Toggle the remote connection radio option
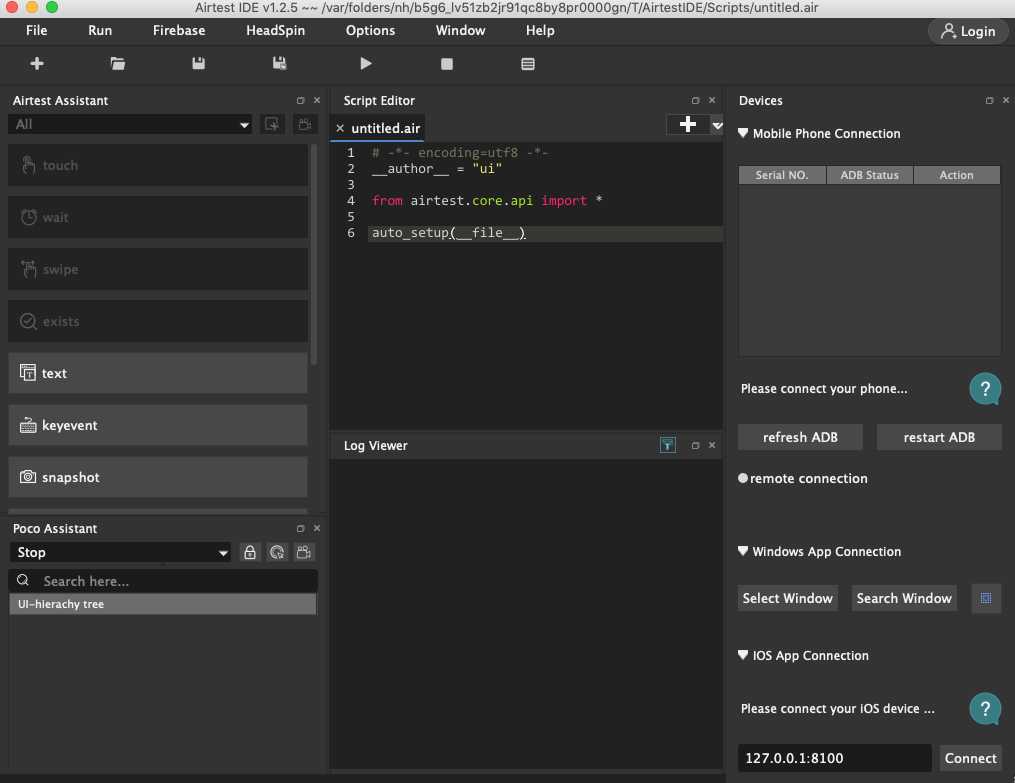The height and width of the screenshot is (783, 1015). tap(742, 478)
